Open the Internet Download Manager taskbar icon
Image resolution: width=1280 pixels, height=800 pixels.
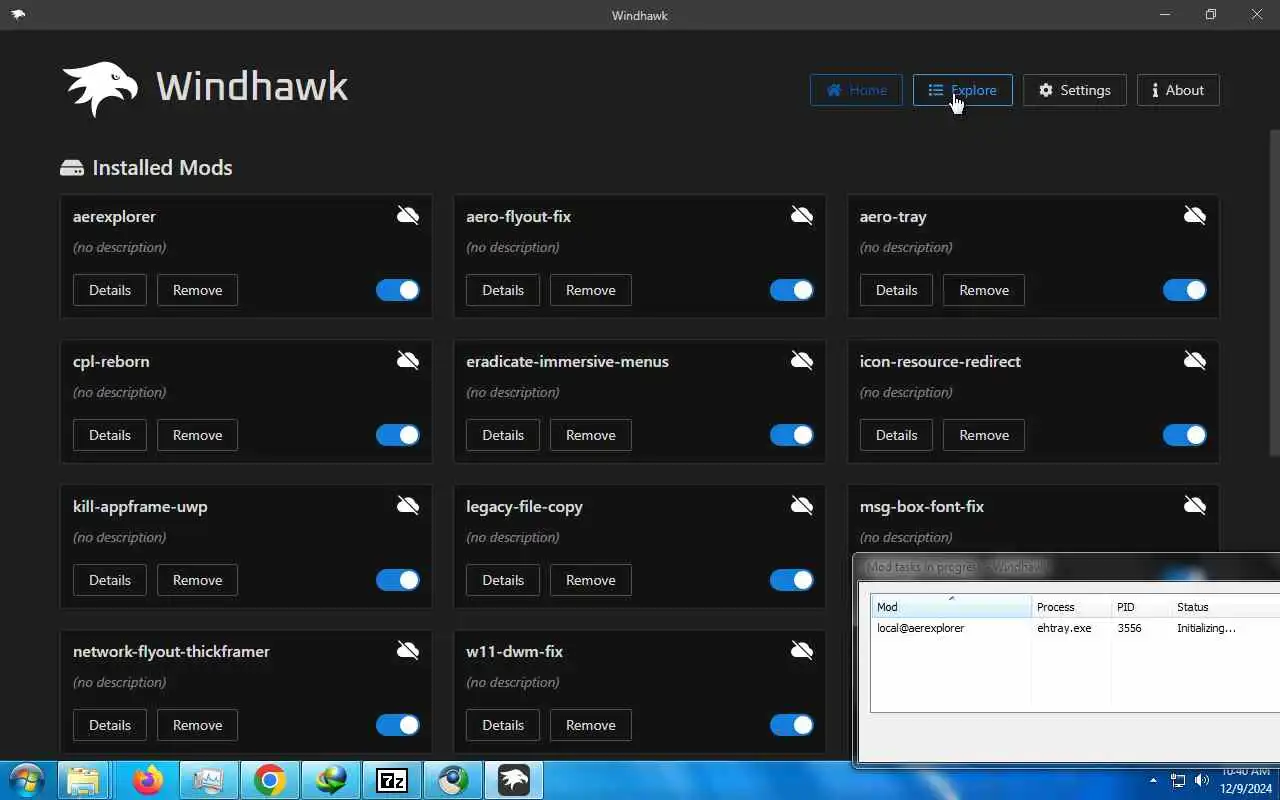tap(331, 780)
